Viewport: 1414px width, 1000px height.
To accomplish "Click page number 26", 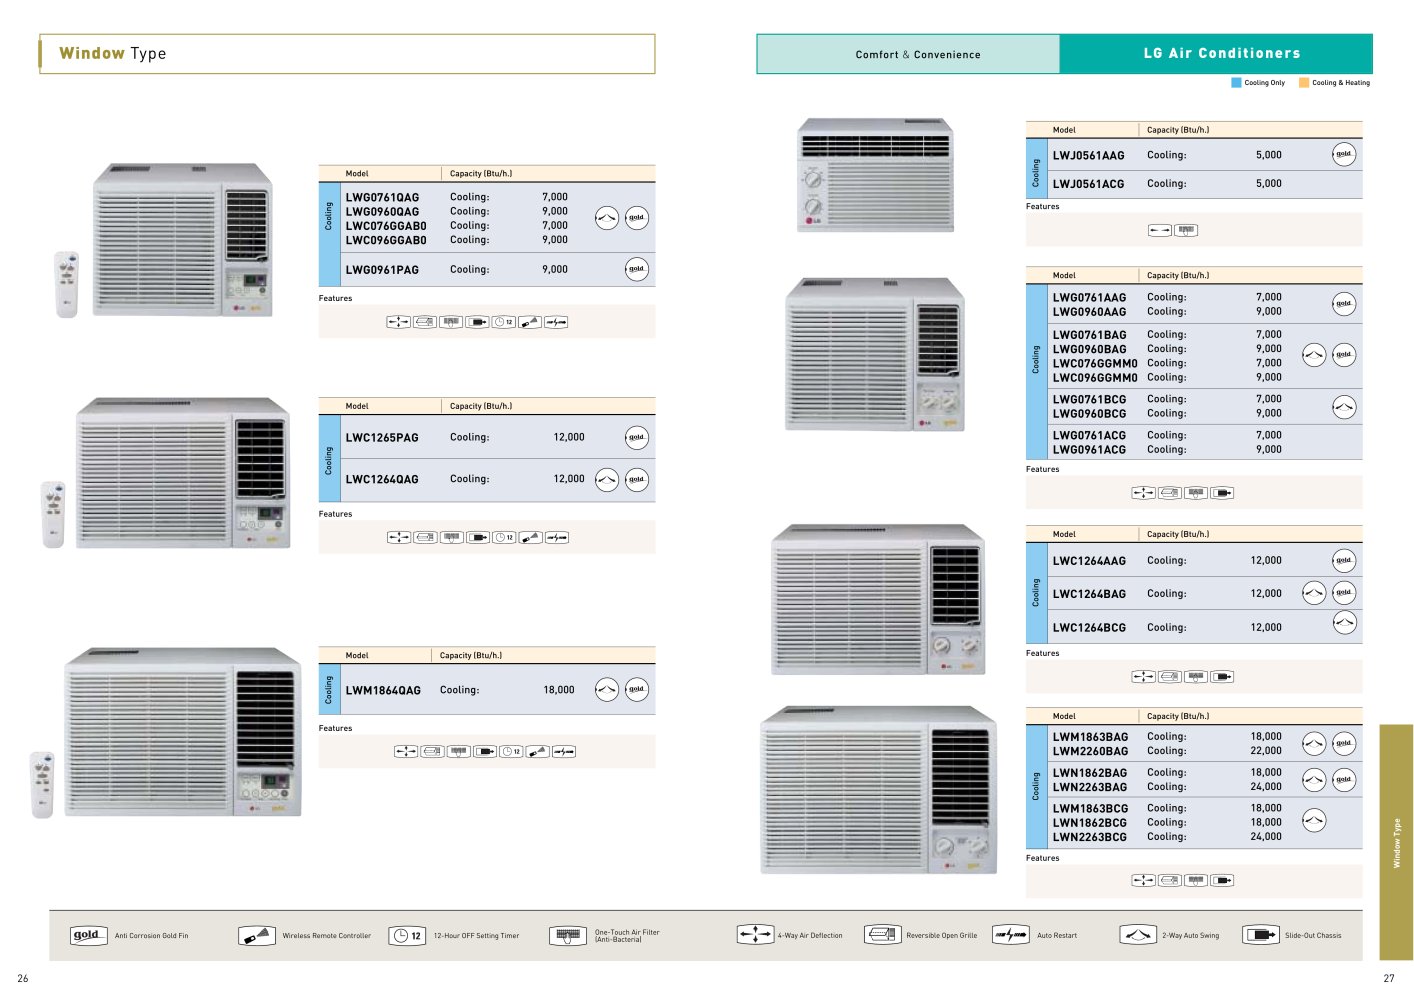I will coord(23,978).
